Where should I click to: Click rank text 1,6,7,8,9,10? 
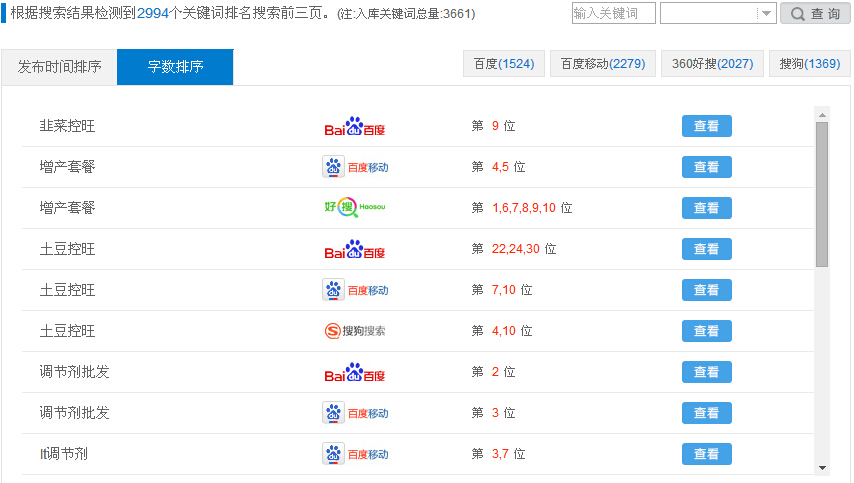click(523, 208)
